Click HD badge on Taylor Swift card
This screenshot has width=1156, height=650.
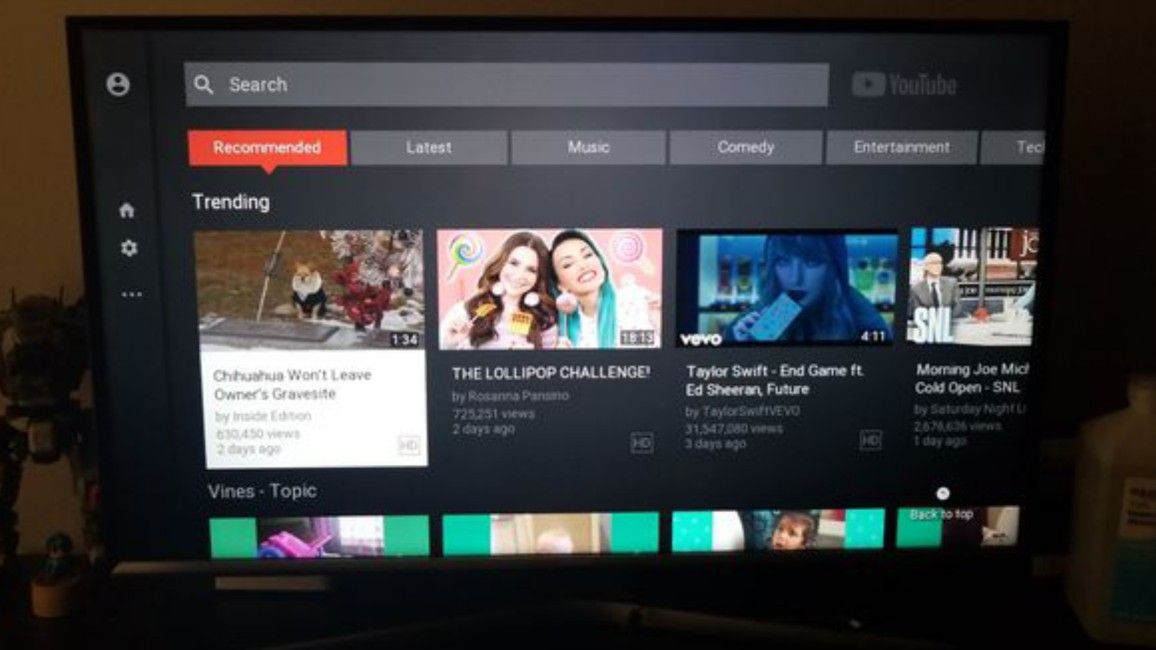870,441
